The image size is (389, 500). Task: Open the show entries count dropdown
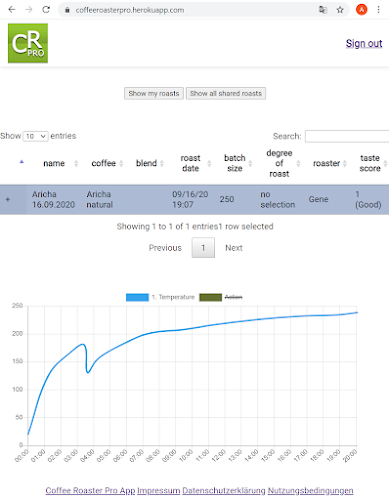click(35, 136)
